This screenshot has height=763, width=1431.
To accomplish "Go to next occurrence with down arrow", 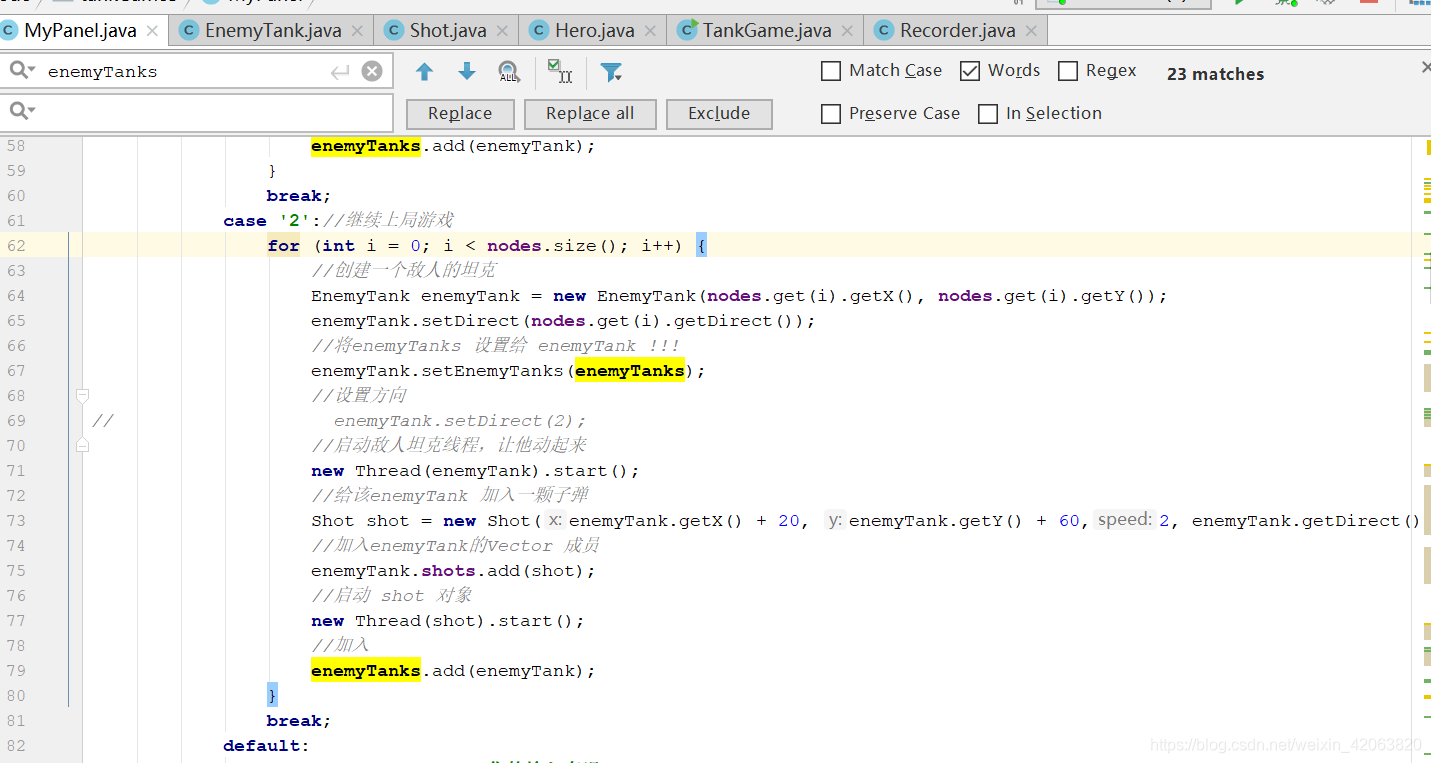I will tap(467, 72).
